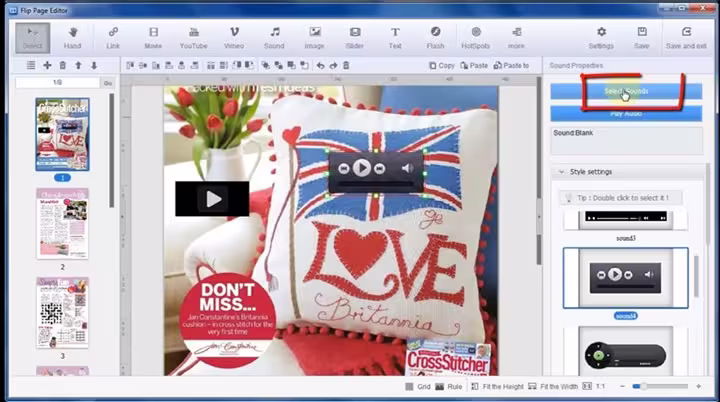Fit the page to Width
The width and height of the screenshot is (720, 402).
(553, 387)
